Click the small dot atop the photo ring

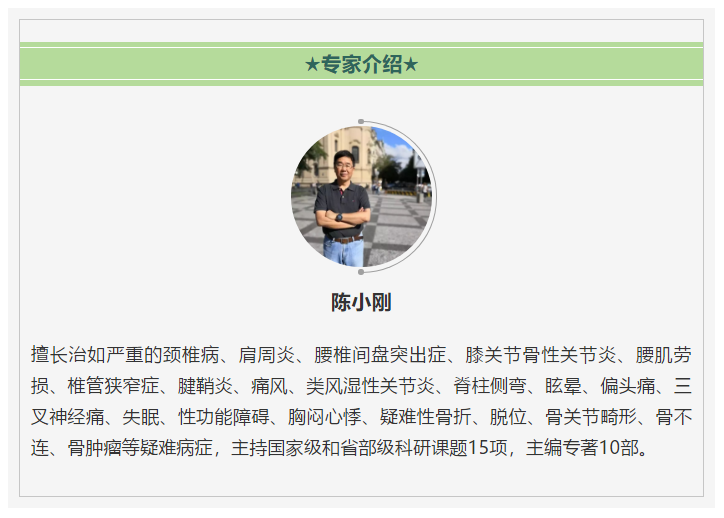(361, 122)
